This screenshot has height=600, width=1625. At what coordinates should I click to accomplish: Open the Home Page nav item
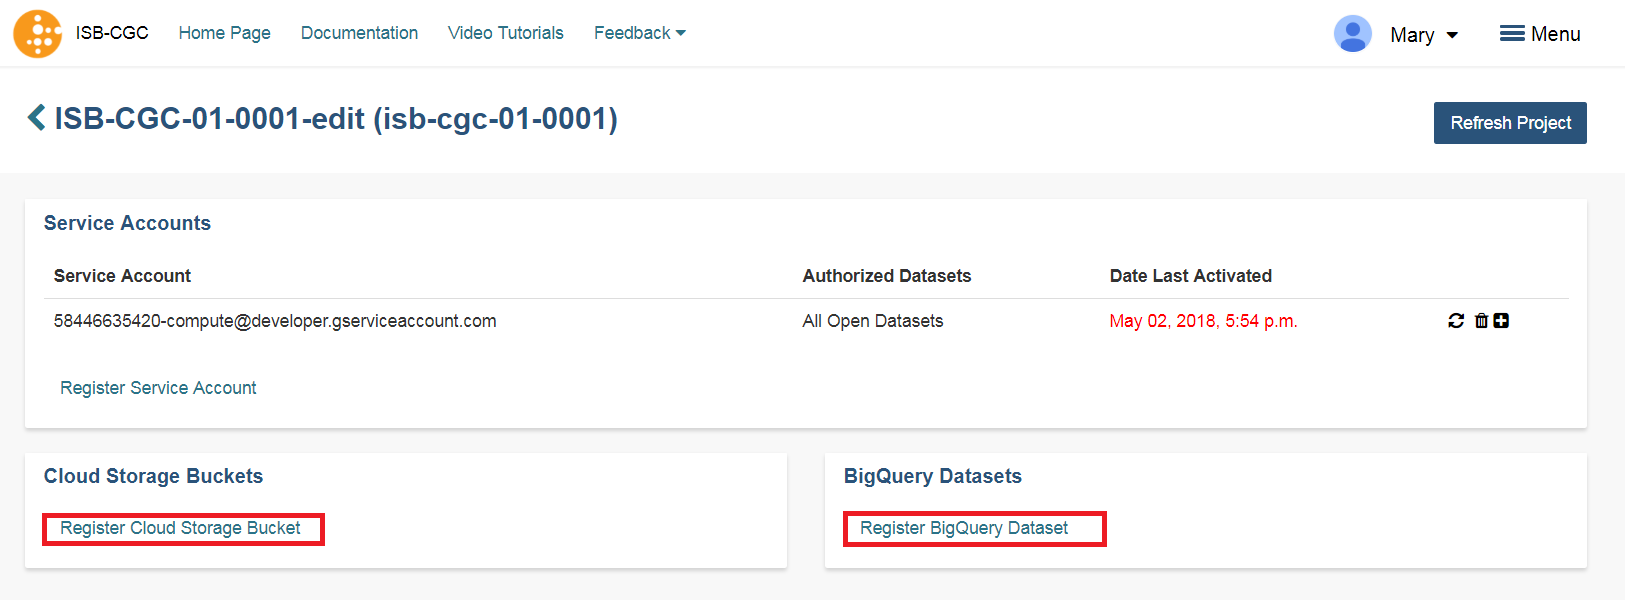tap(225, 33)
